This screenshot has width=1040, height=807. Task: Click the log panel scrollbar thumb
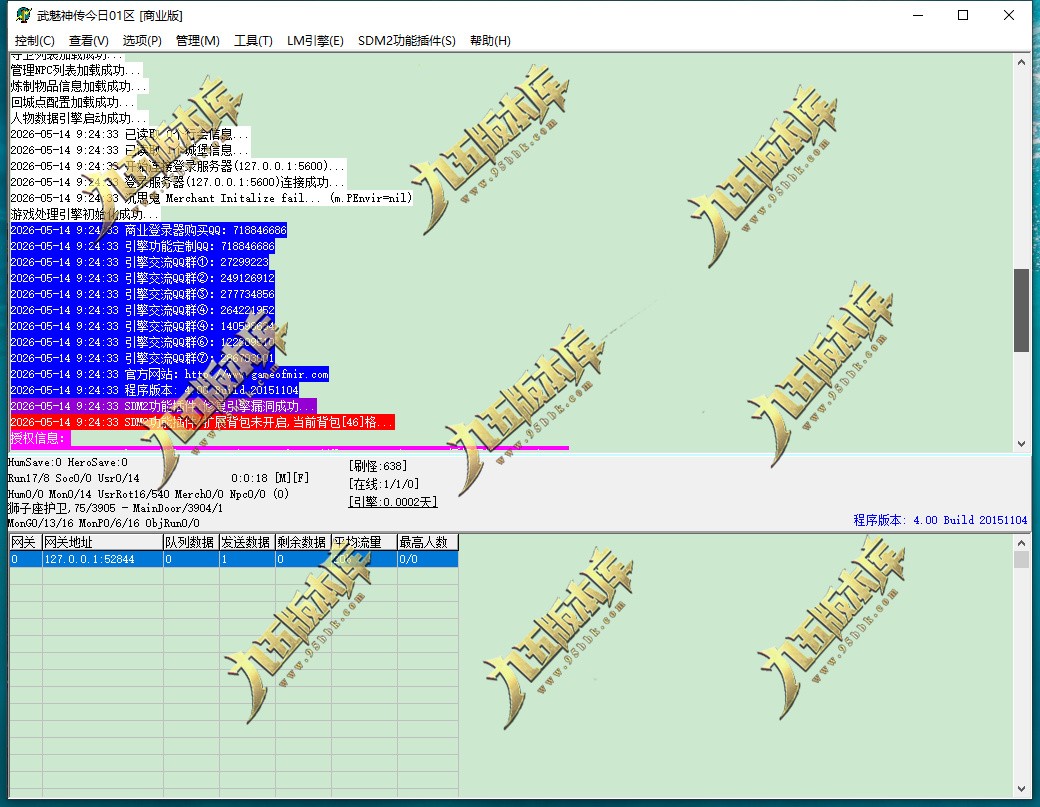(x=1021, y=310)
